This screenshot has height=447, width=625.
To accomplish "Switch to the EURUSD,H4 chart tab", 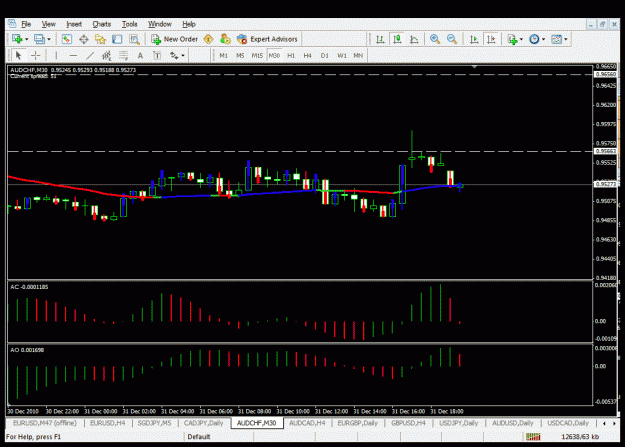I will coord(108,423).
